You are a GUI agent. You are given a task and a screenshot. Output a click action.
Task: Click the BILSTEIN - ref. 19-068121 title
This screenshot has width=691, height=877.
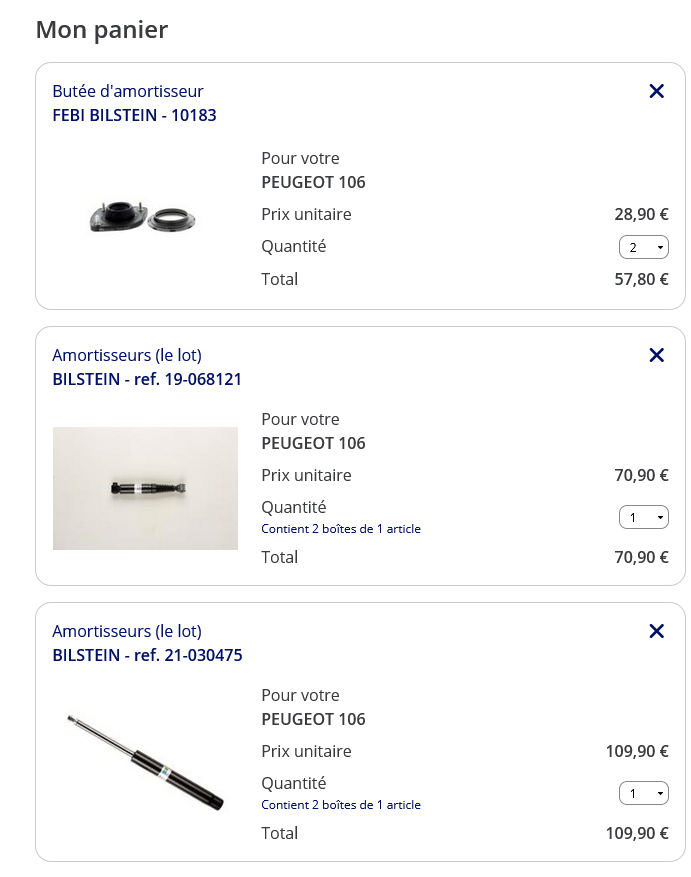coord(147,379)
